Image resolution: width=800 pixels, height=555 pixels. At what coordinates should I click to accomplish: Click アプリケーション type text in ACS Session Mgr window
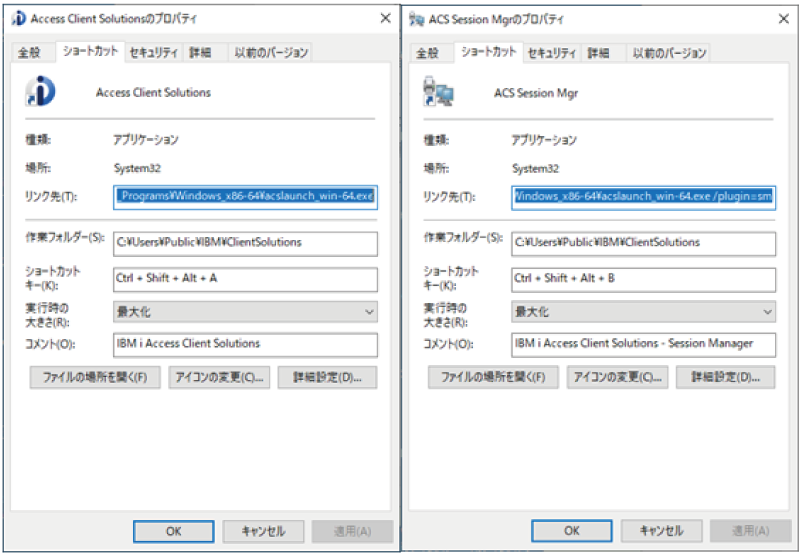(x=544, y=140)
